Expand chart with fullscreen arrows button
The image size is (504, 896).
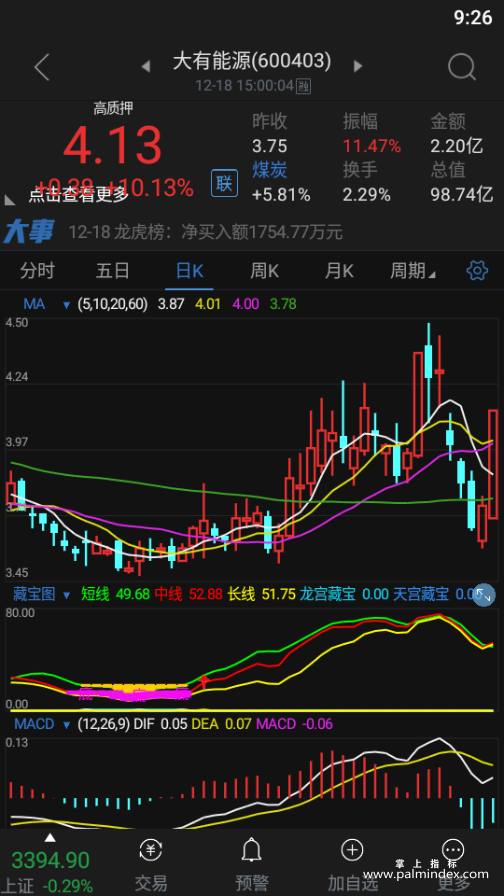(x=483, y=595)
